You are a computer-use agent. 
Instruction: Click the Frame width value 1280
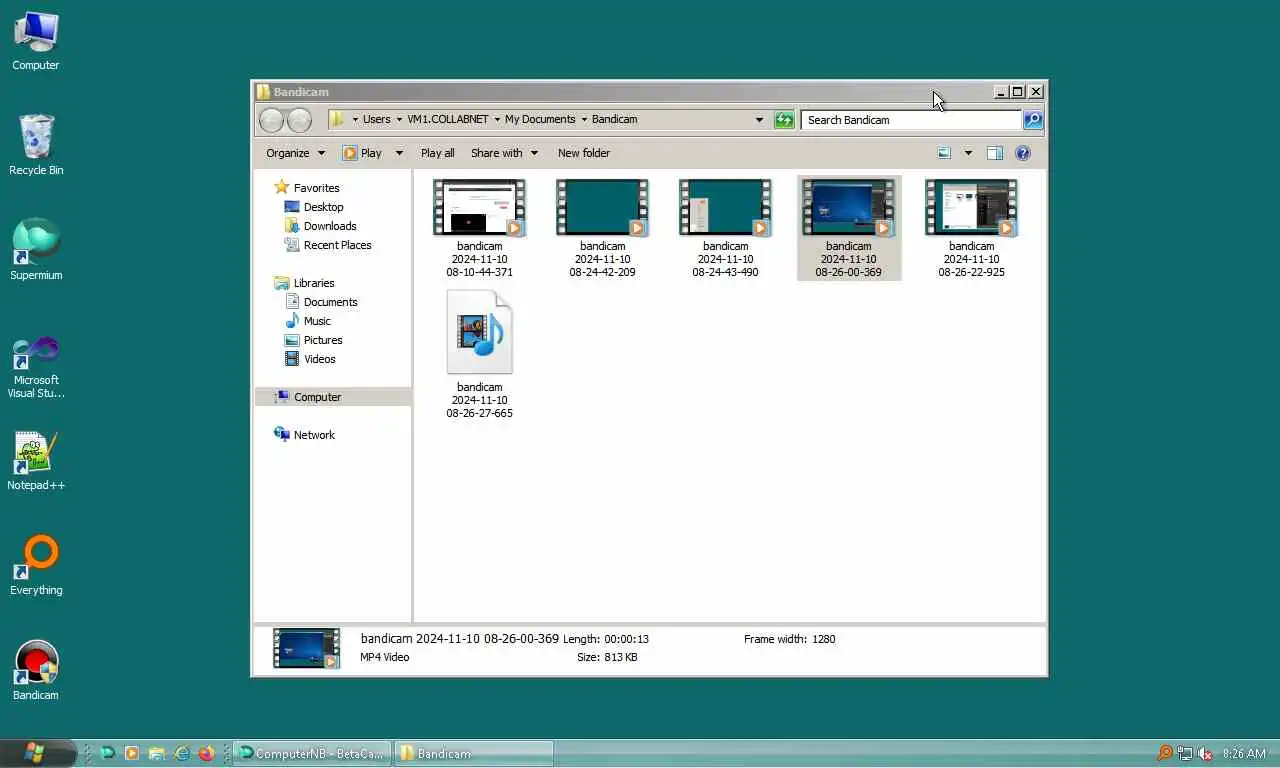tap(823, 639)
